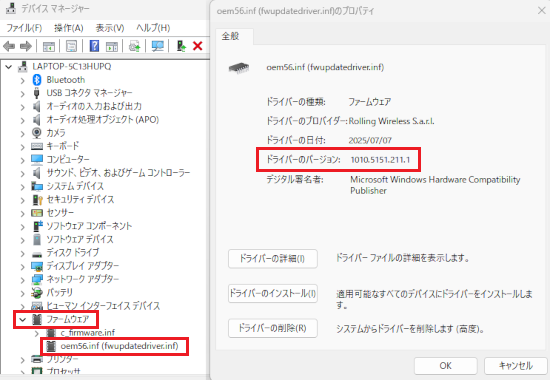Click the chip icon in properties dialog
This screenshot has height=380, width=550.
[239, 67]
